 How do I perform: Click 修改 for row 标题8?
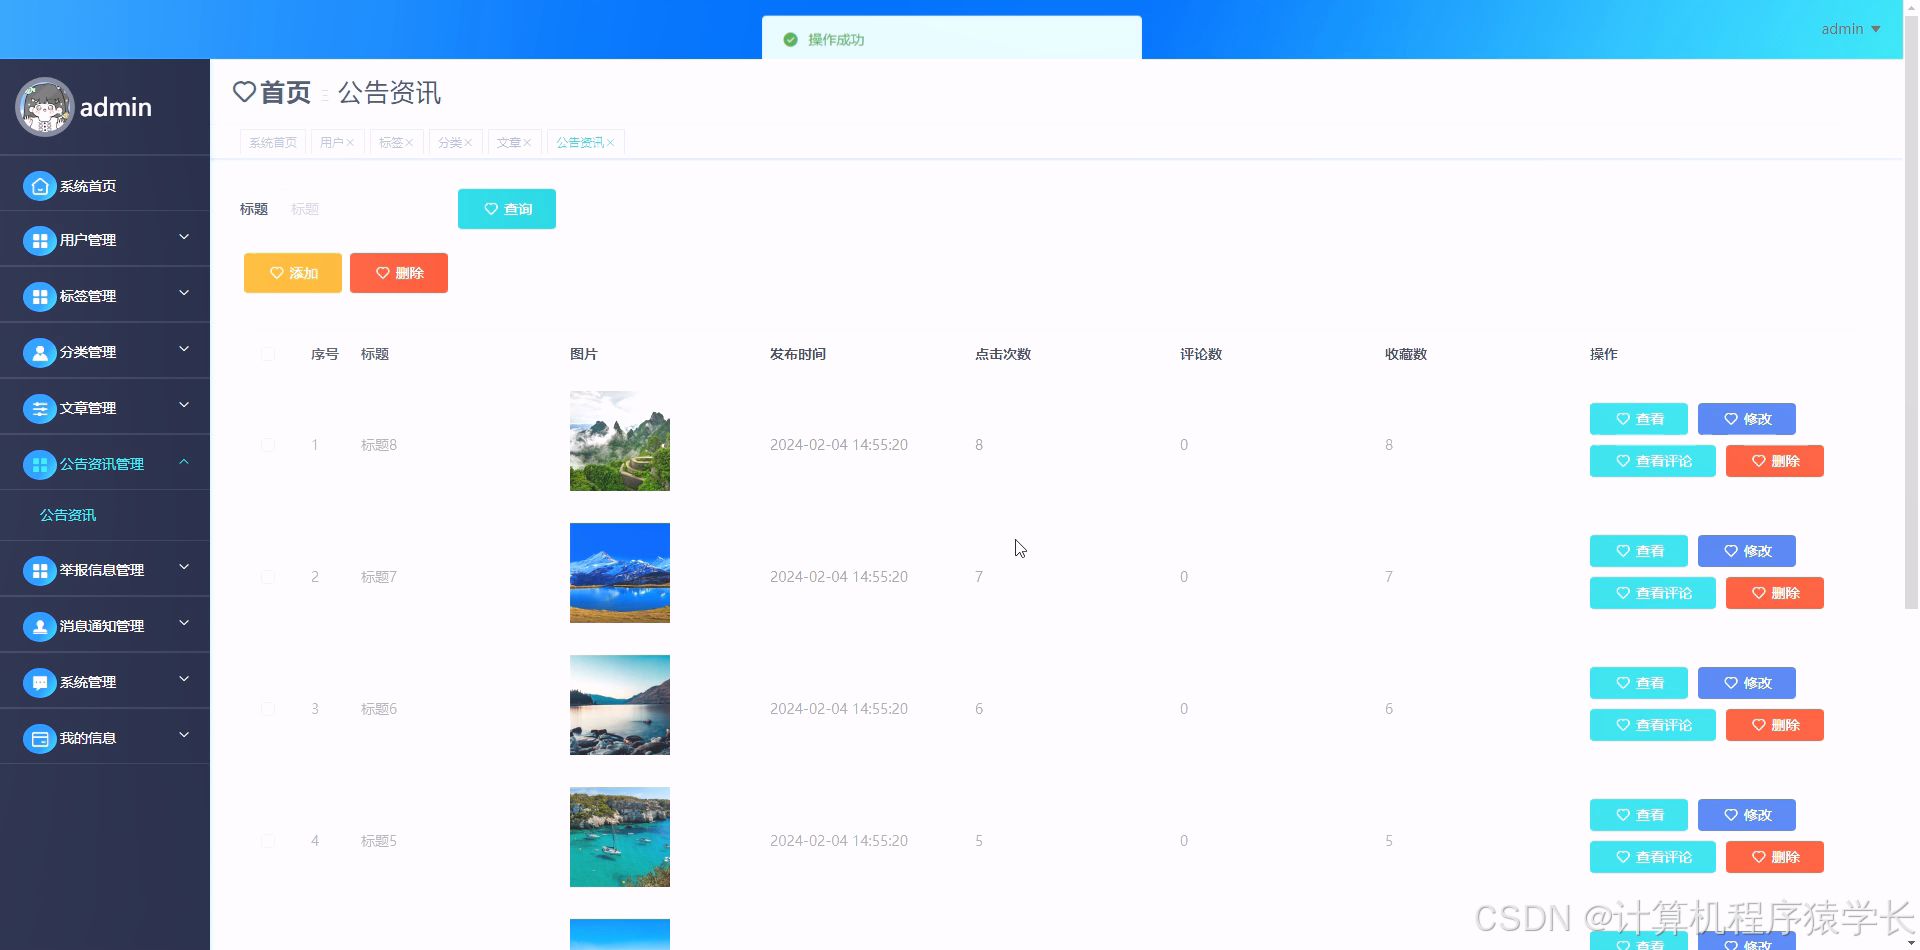click(x=1747, y=419)
